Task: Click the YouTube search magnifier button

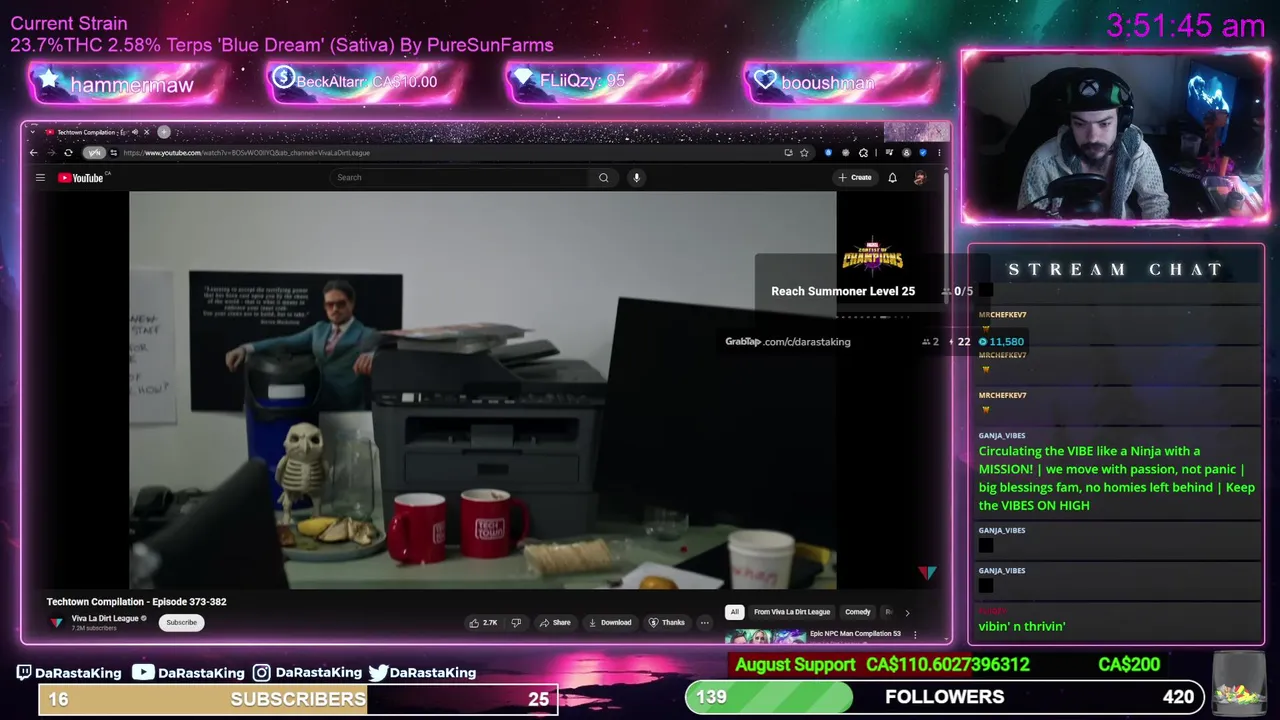Action: (x=603, y=177)
